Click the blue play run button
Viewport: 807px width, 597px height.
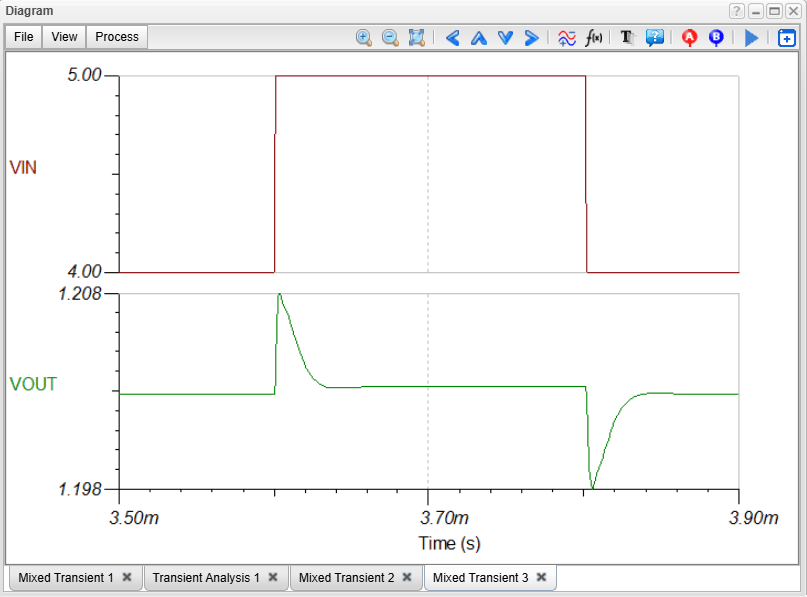click(751, 37)
